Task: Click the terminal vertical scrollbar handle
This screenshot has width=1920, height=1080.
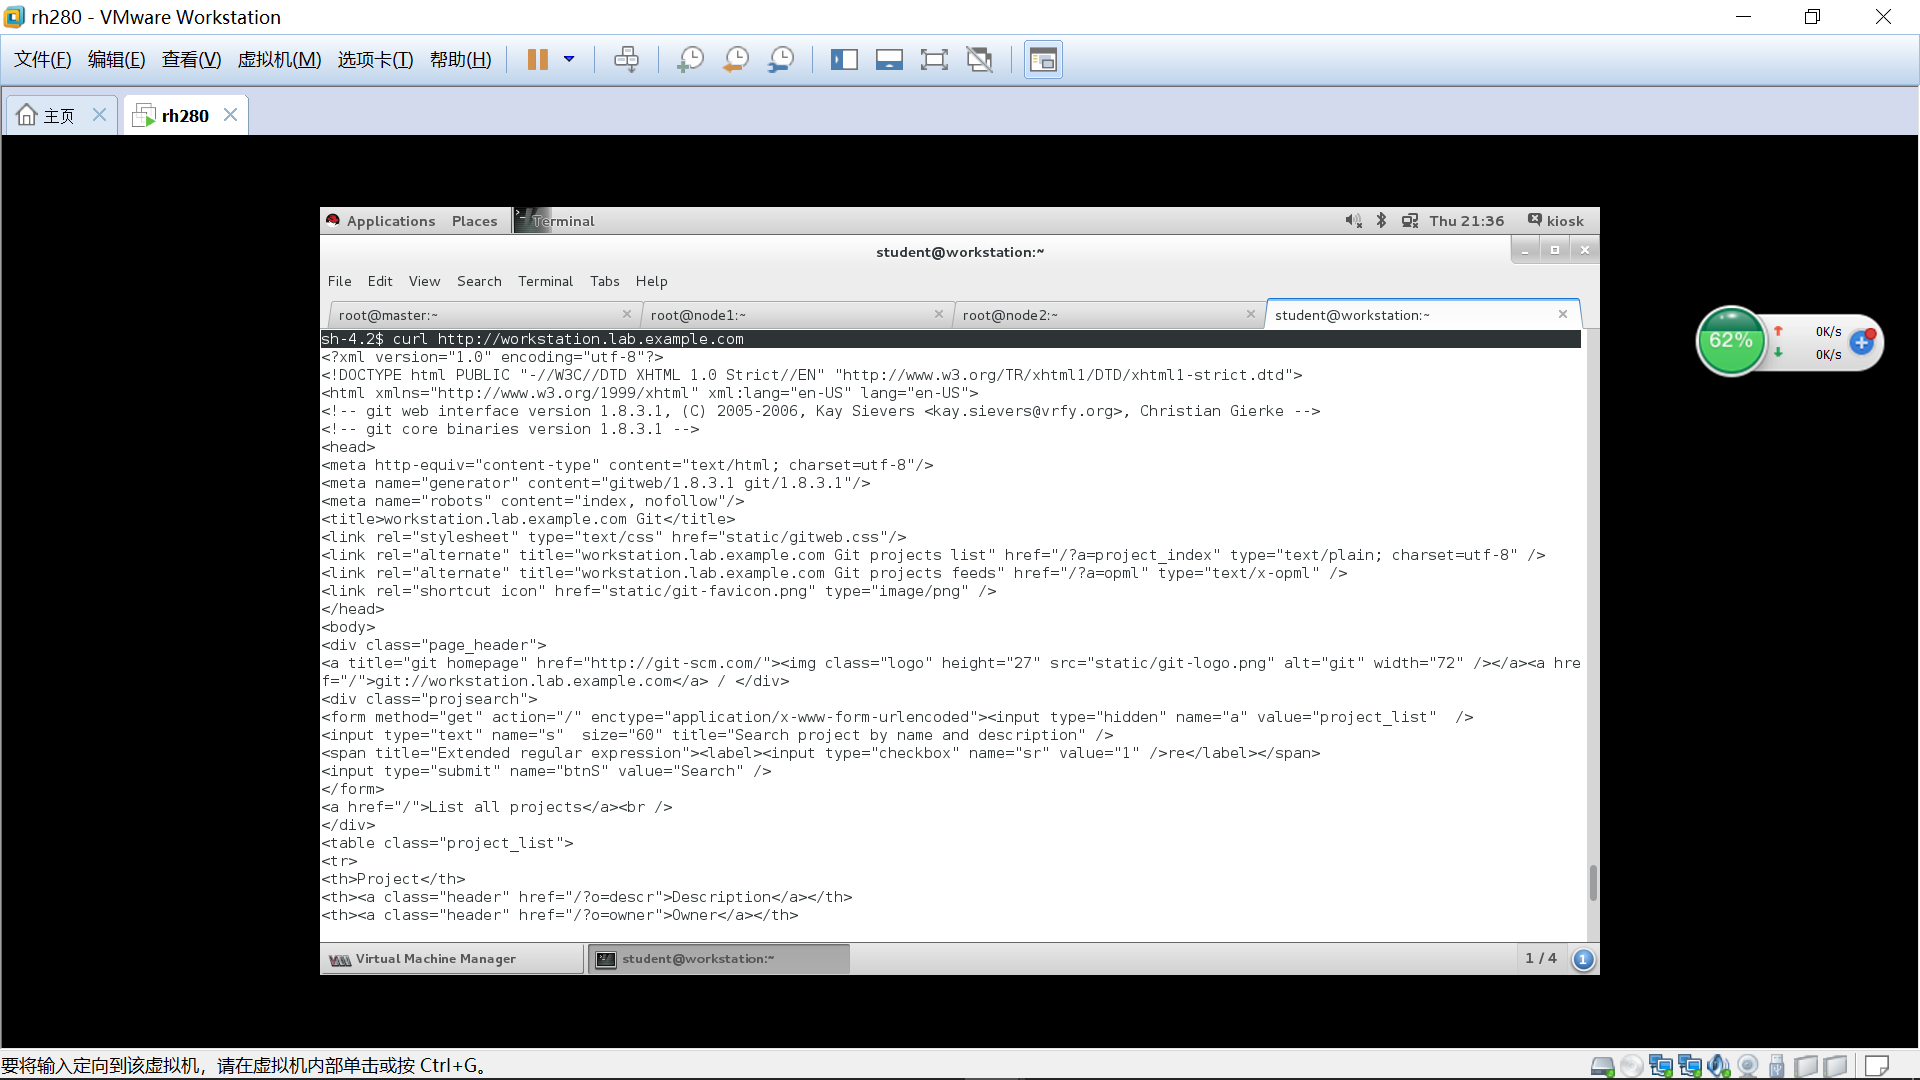Action: tap(1592, 883)
